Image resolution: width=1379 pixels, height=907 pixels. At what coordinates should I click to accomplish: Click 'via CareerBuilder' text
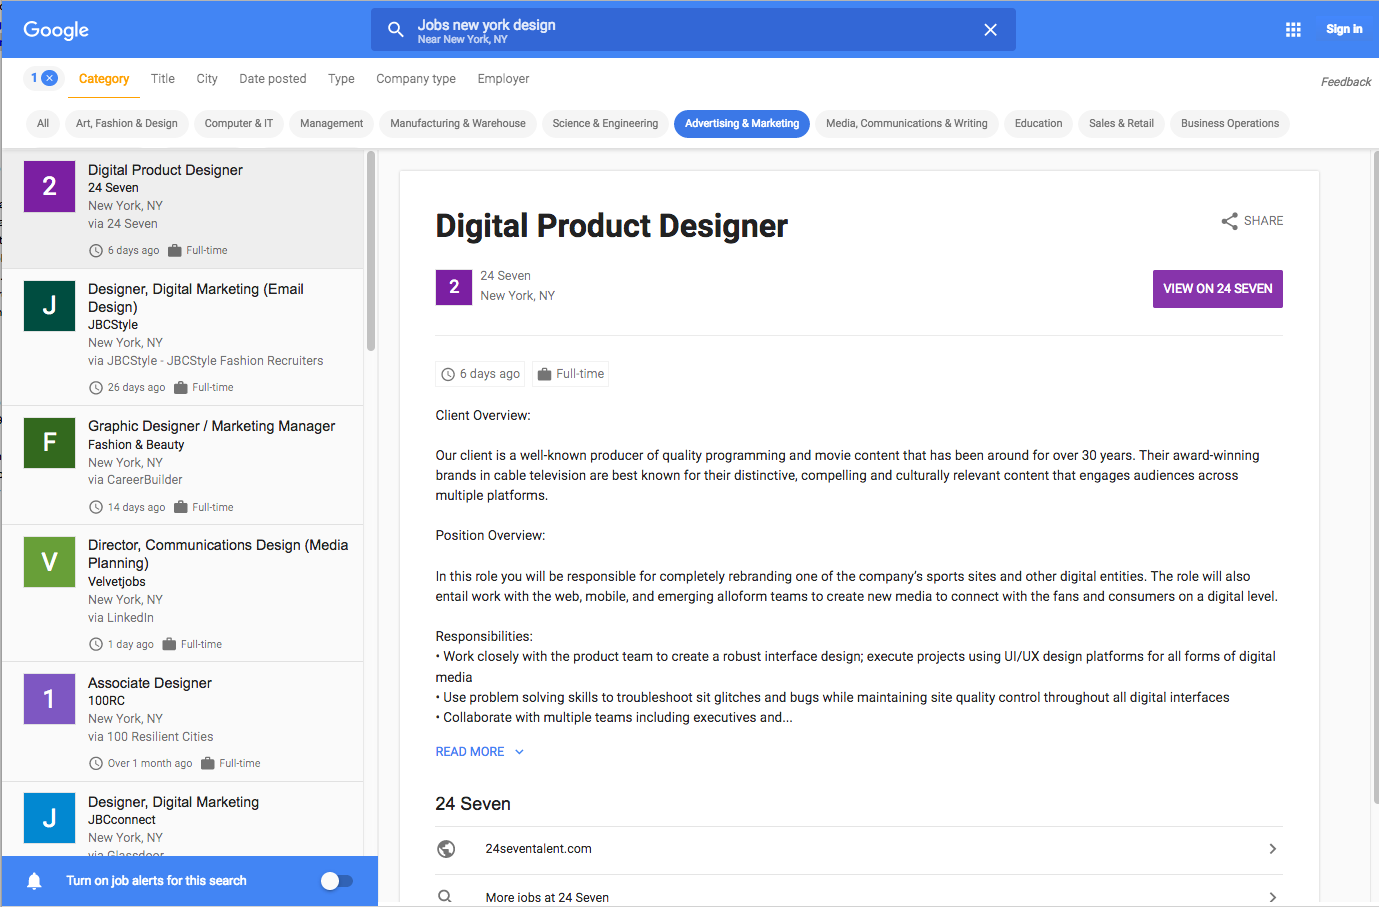click(135, 480)
